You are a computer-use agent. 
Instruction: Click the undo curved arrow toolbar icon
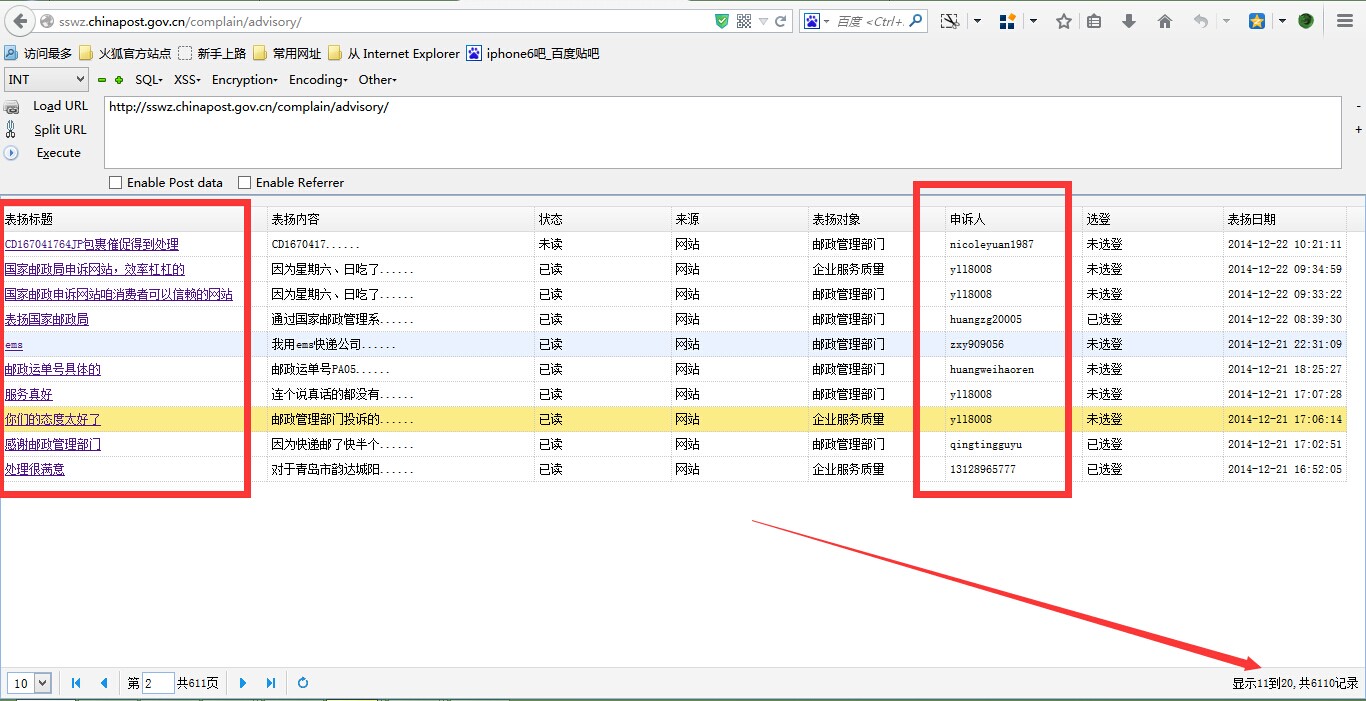coord(1201,21)
